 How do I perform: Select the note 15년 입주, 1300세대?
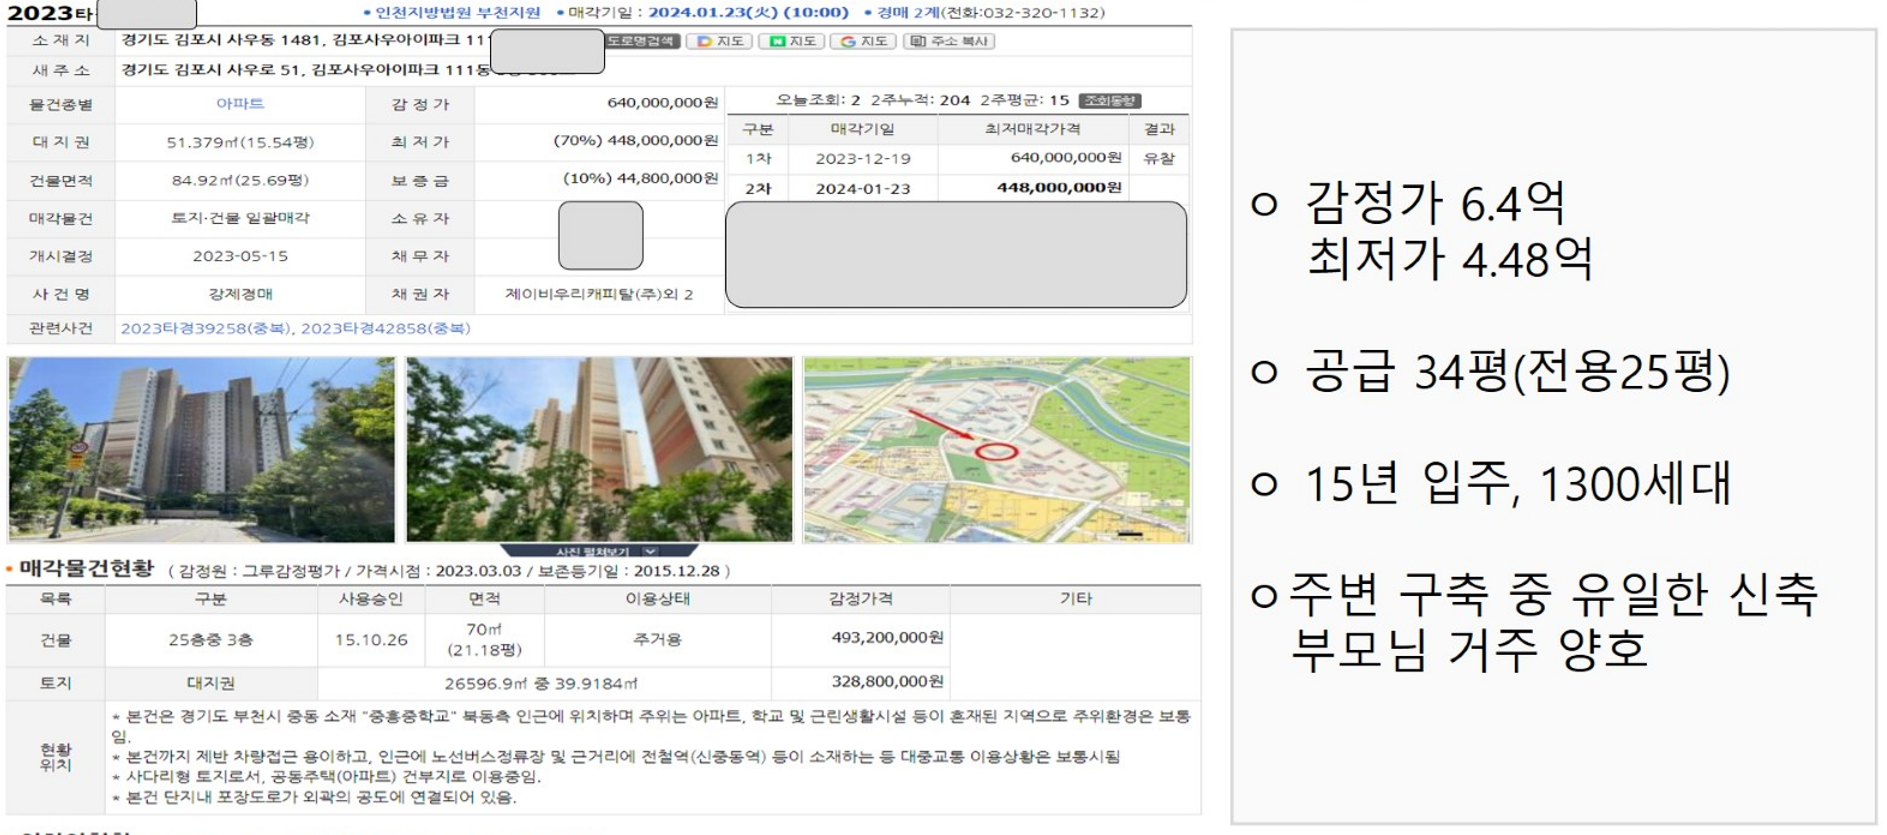pyautogui.click(x=1517, y=484)
